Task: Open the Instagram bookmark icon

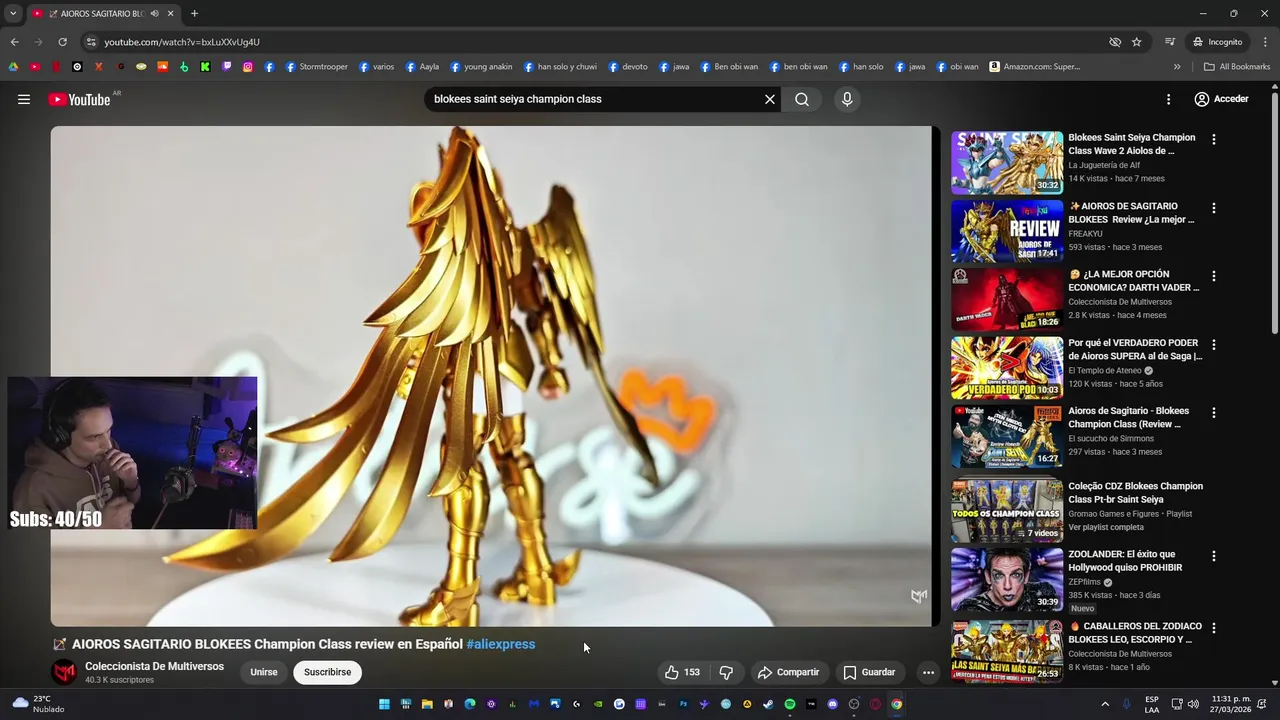Action: tap(248, 67)
